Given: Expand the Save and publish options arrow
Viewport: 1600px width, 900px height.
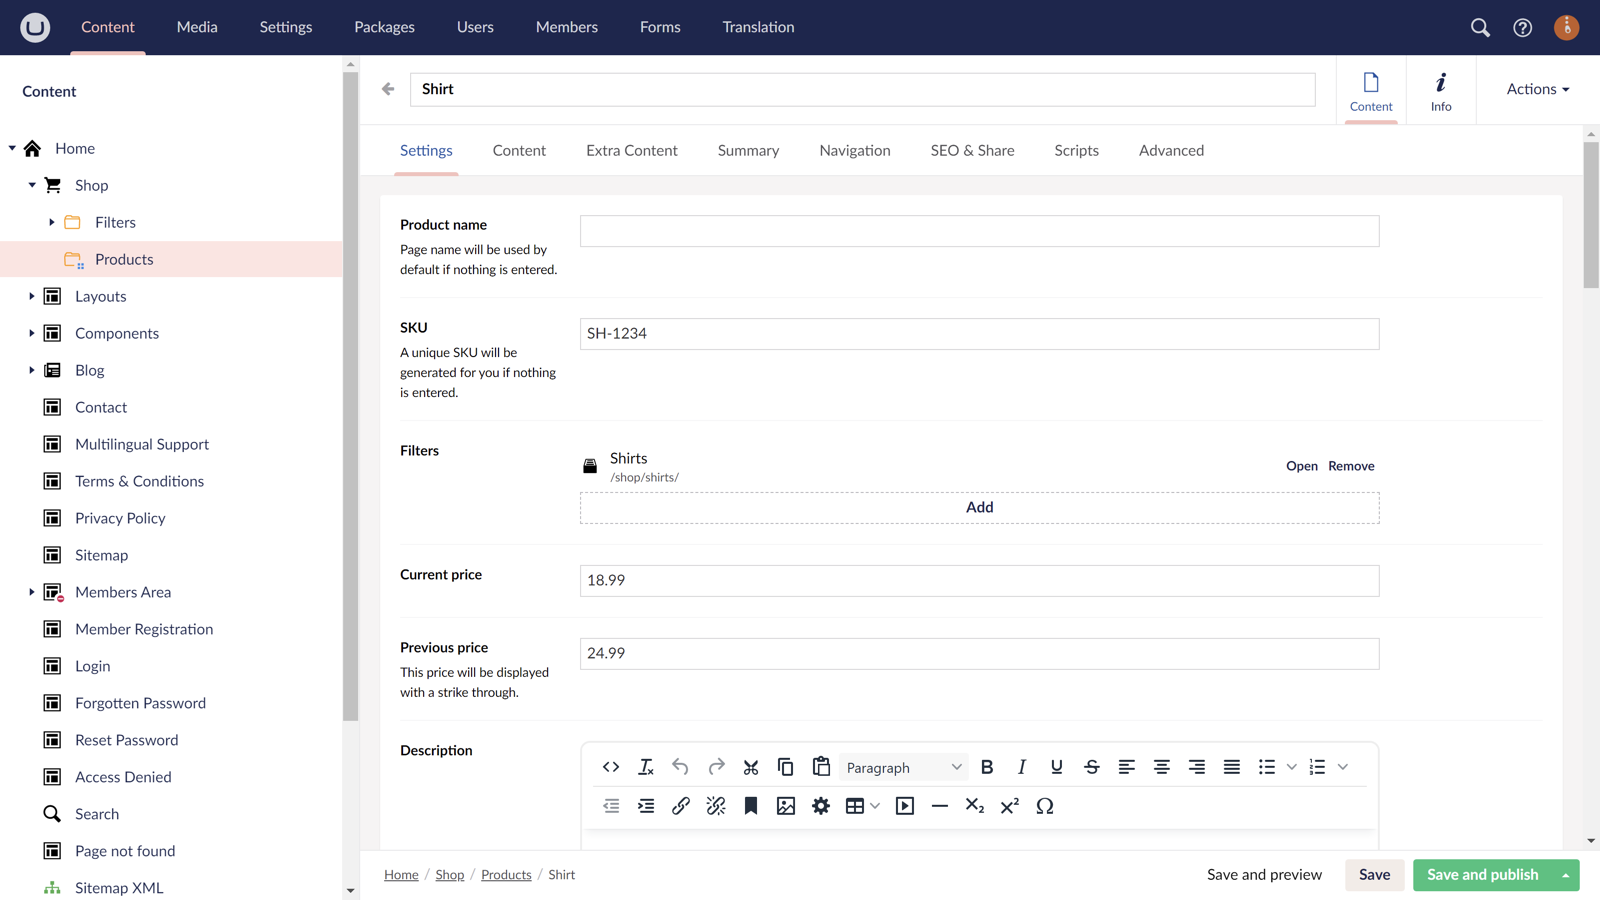Looking at the screenshot, I should 1566,875.
